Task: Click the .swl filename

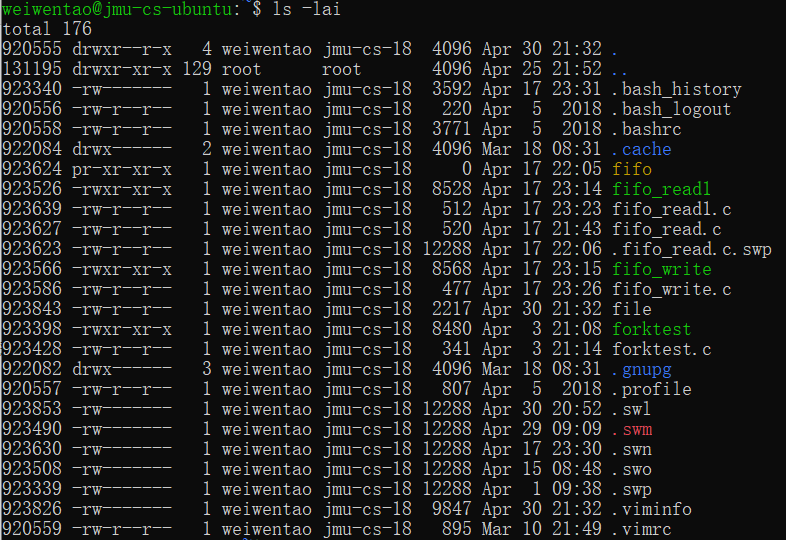Action: pyautogui.click(x=632, y=410)
